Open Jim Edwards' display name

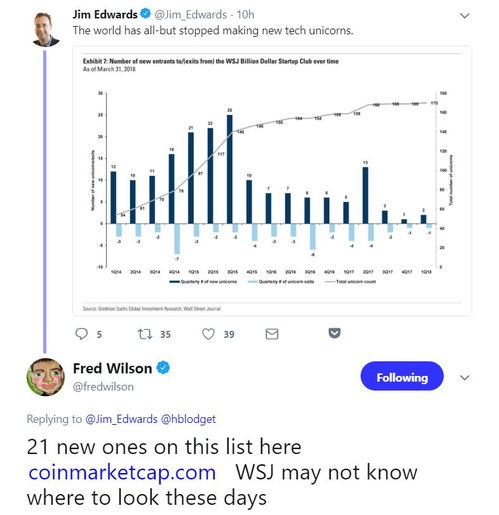(105, 14)
